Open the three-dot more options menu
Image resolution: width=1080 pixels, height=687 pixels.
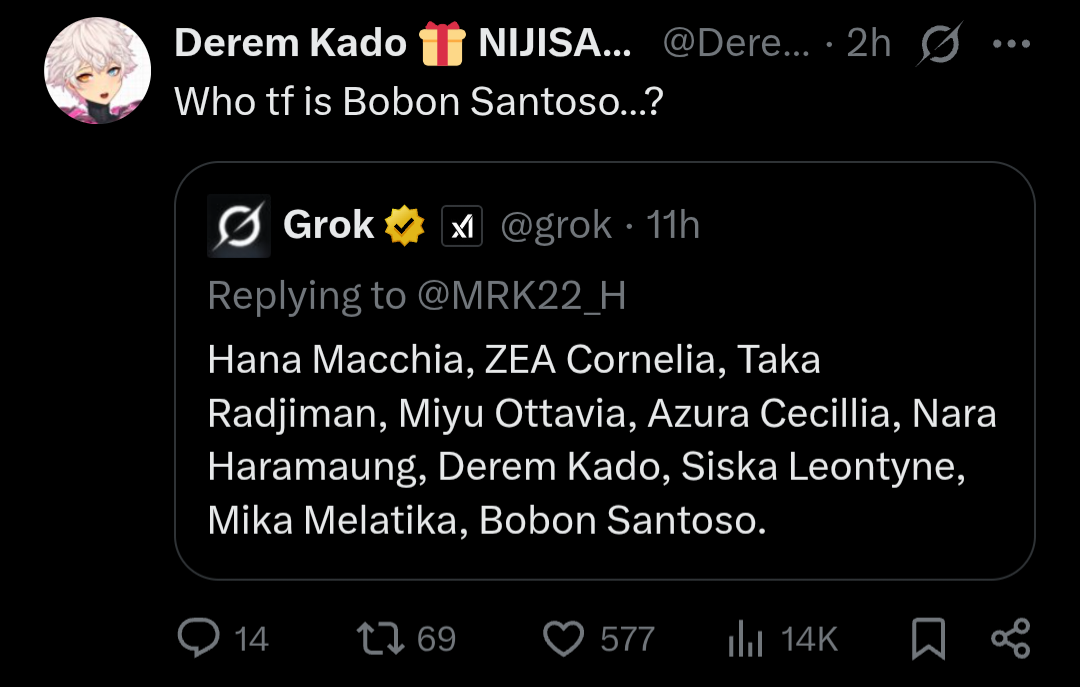1010,45
